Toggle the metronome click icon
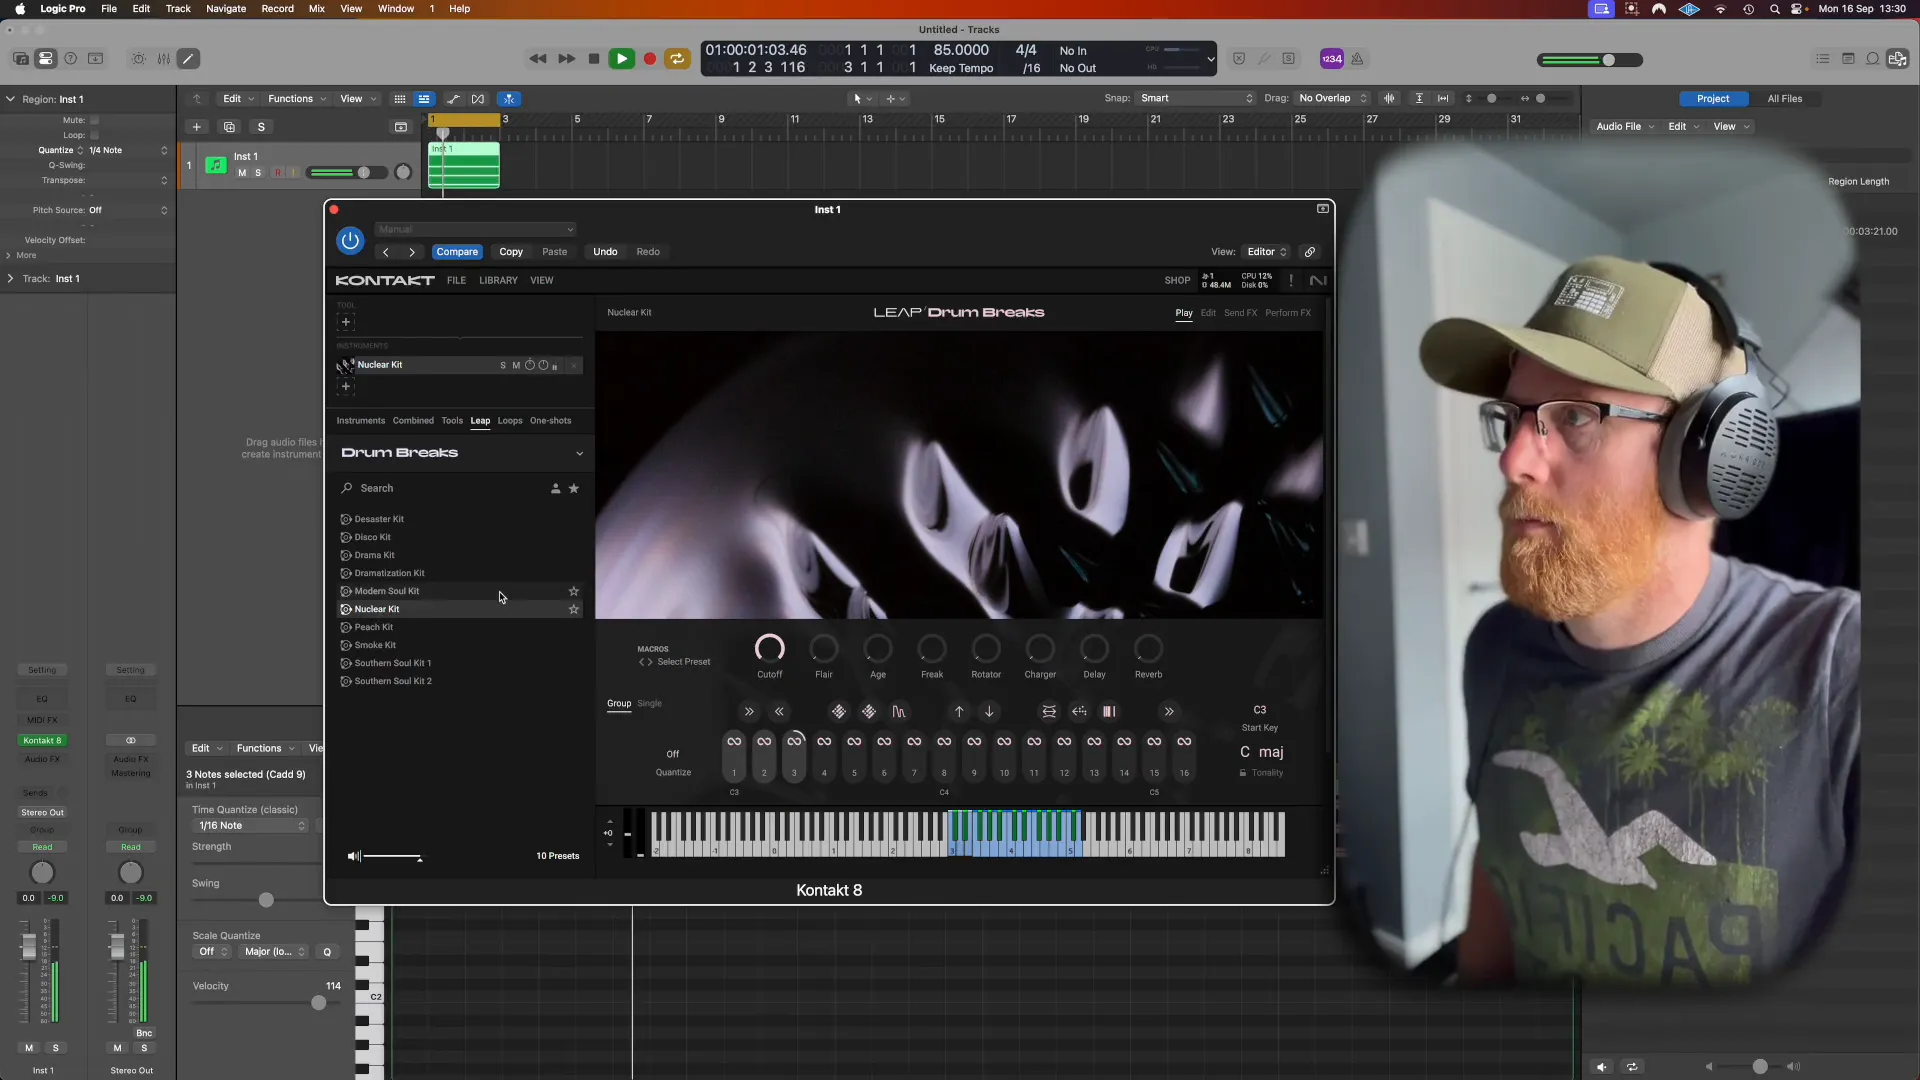 tap(1357, 59)
